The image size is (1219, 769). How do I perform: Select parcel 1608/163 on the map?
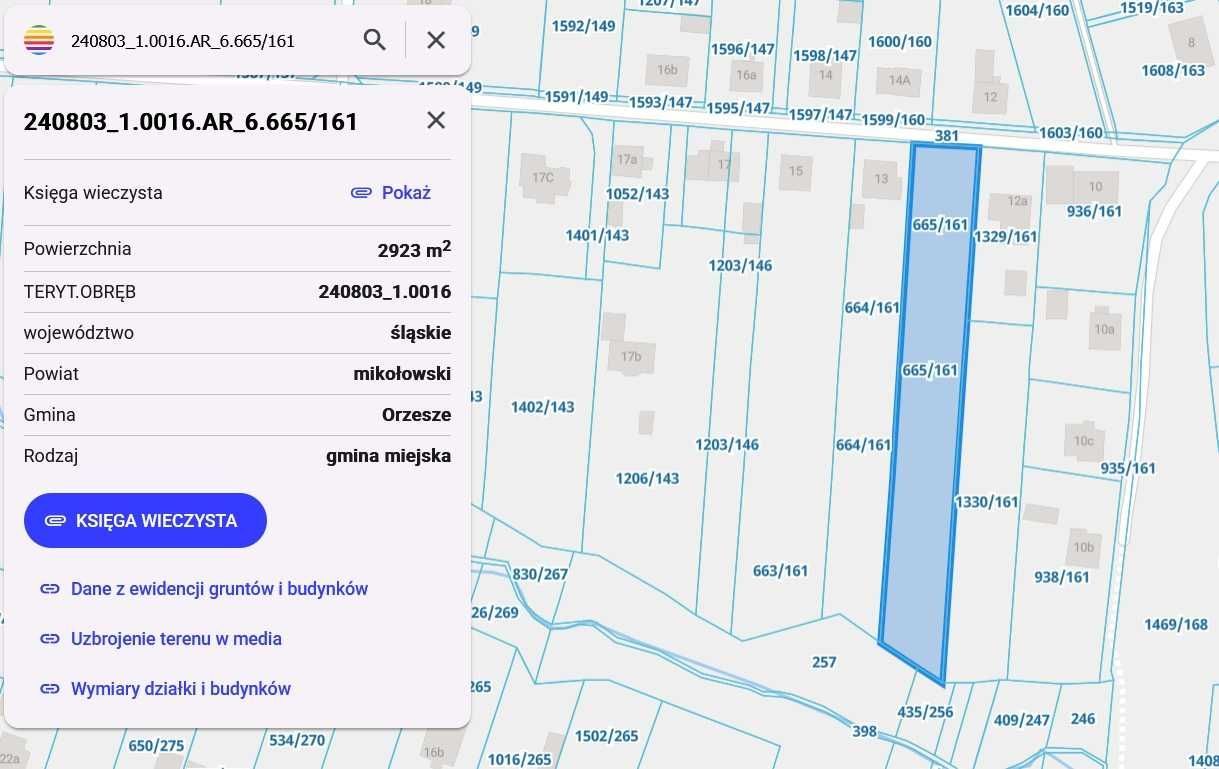pyautogui.click(x=1174, y=71)
